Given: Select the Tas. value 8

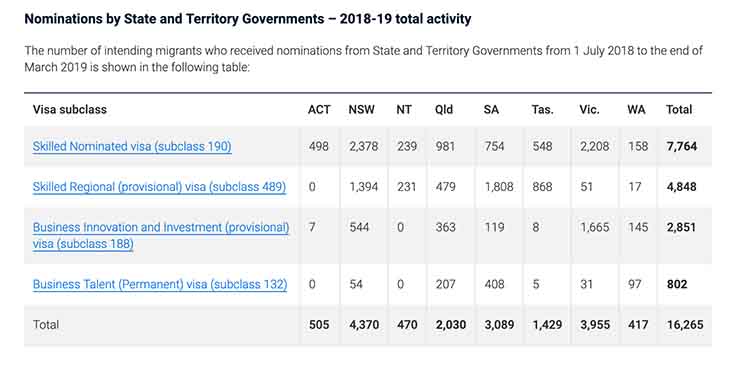Looking at the screenshot, I should 536,227.
